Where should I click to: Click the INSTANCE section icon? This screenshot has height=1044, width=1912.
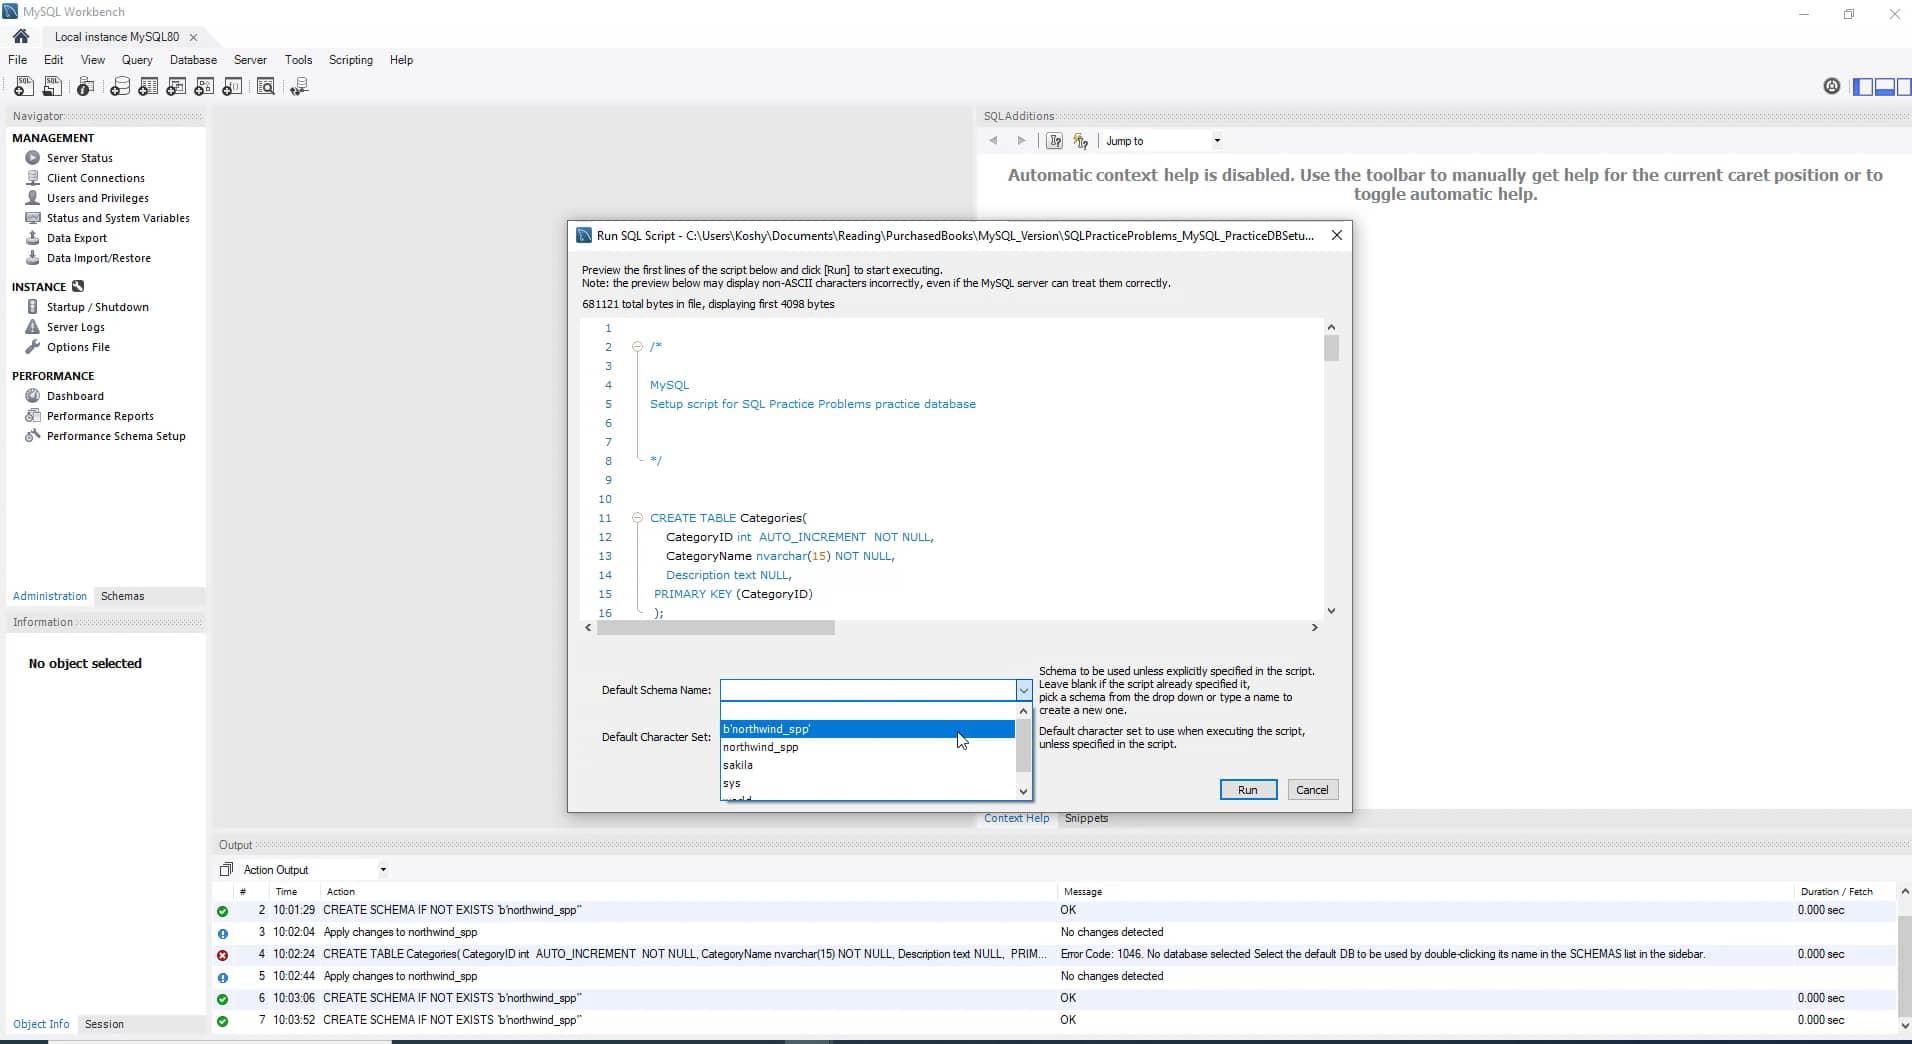click(x=78, y=286)
